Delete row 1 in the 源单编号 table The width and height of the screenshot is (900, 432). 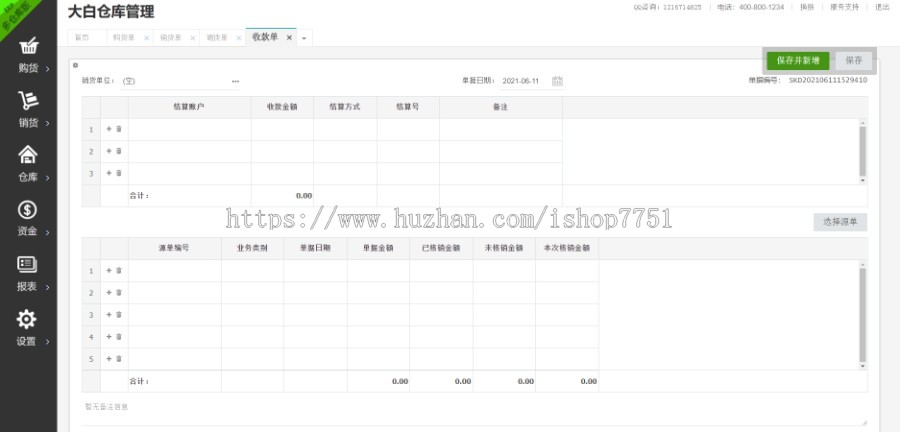click(x=119, y=270)
